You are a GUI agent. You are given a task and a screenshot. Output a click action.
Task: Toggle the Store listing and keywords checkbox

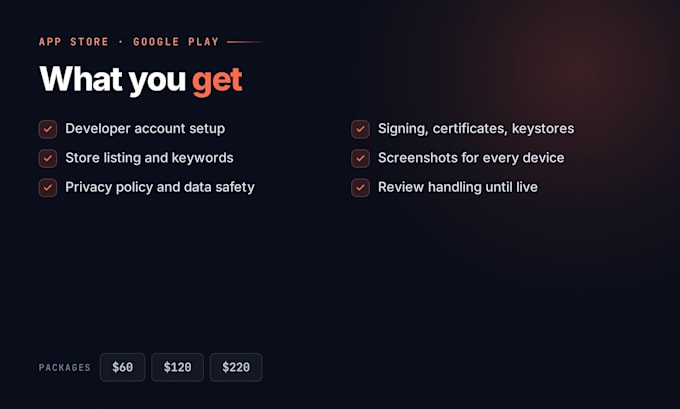click(48, 158)
